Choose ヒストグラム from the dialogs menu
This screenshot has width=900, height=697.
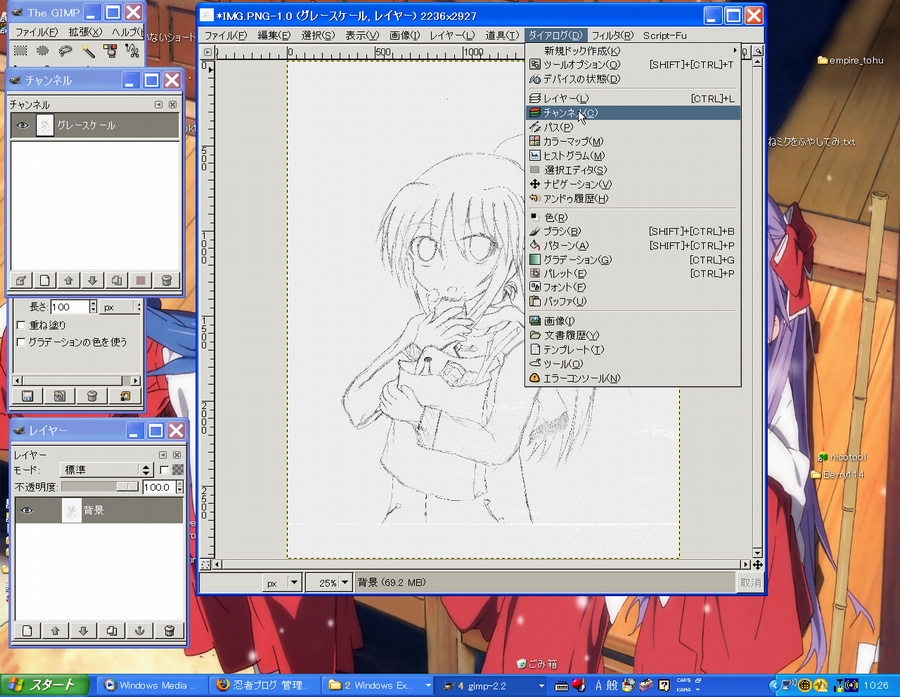(633, 156)
